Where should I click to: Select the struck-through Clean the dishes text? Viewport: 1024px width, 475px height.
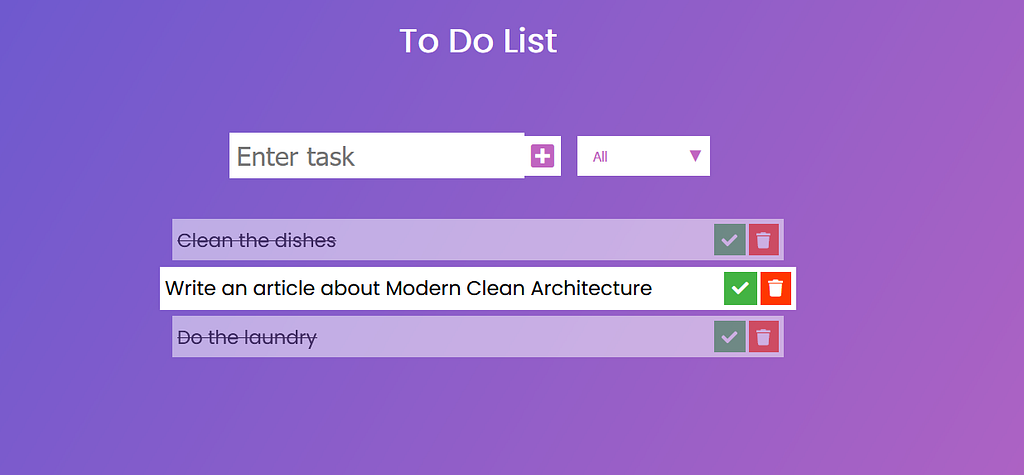(x=257, y=240)
